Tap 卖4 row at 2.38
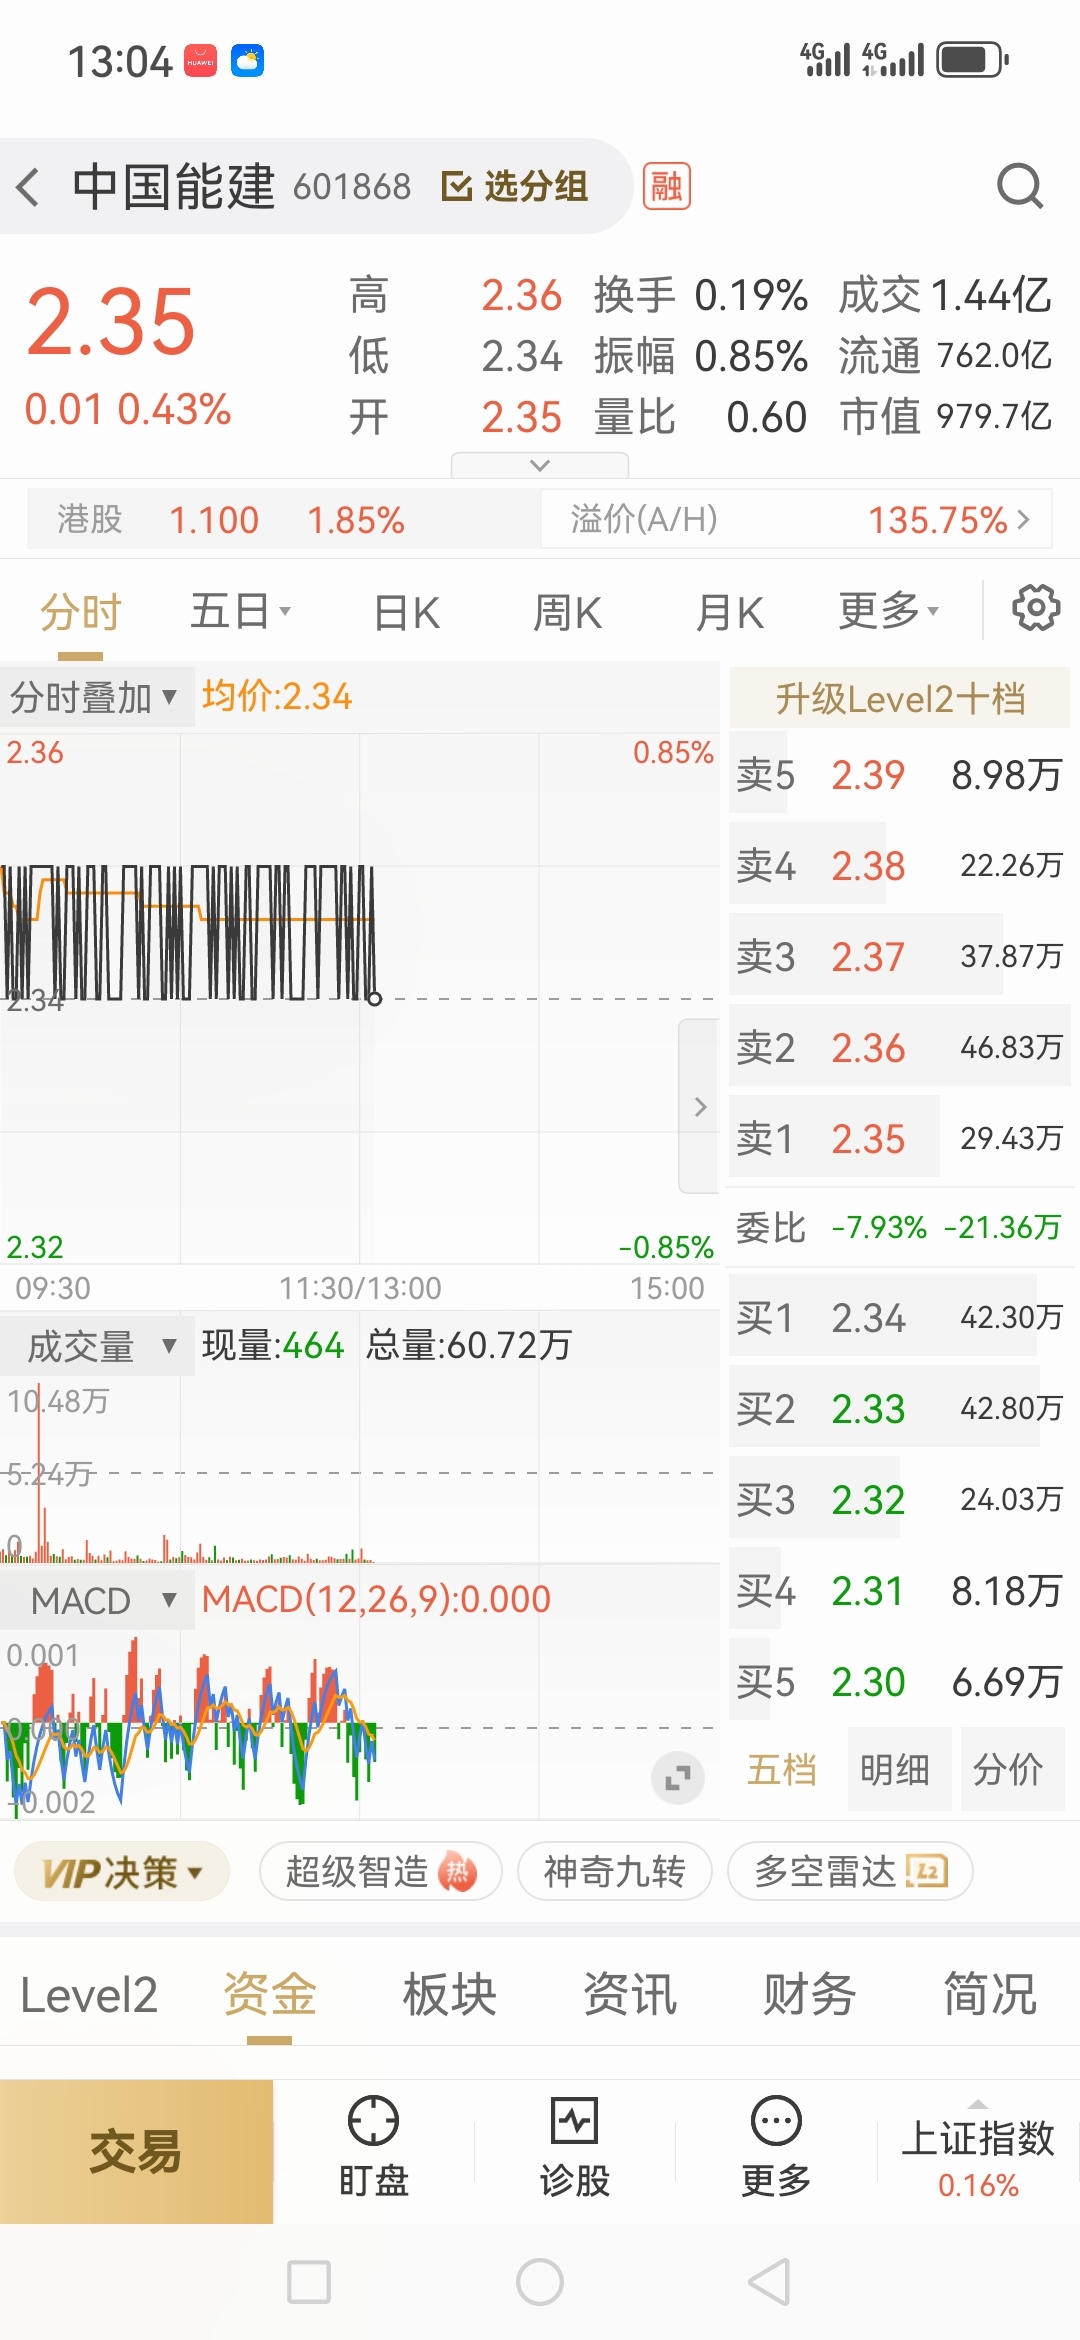 click(x=900, y=865)
